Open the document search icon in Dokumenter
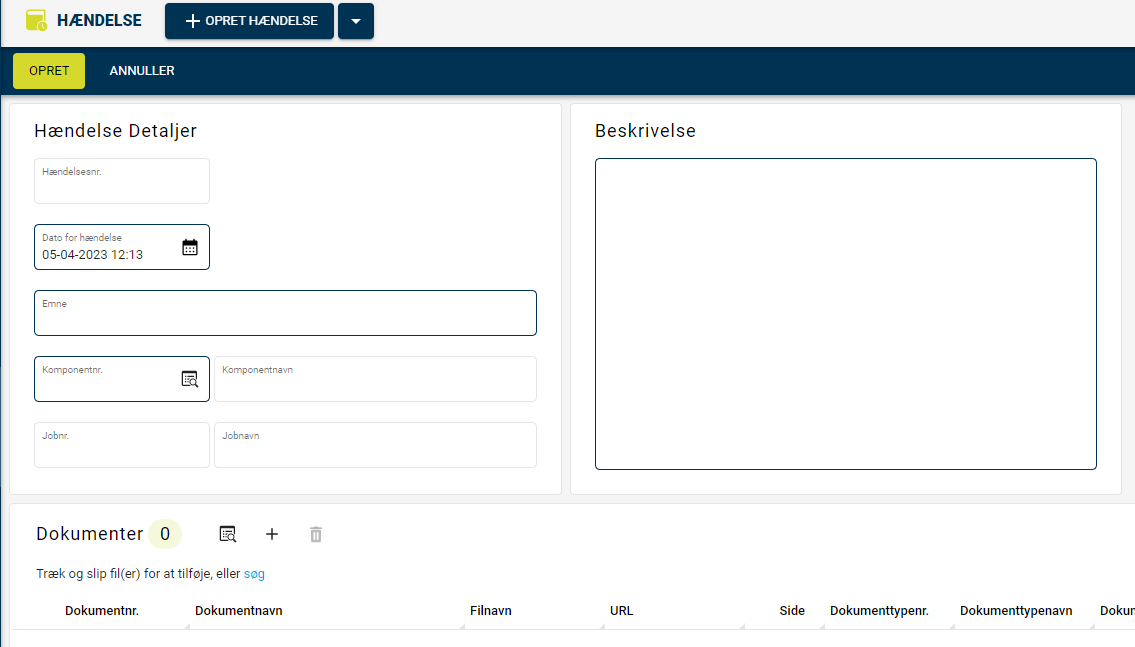 [x=227, y=534]
